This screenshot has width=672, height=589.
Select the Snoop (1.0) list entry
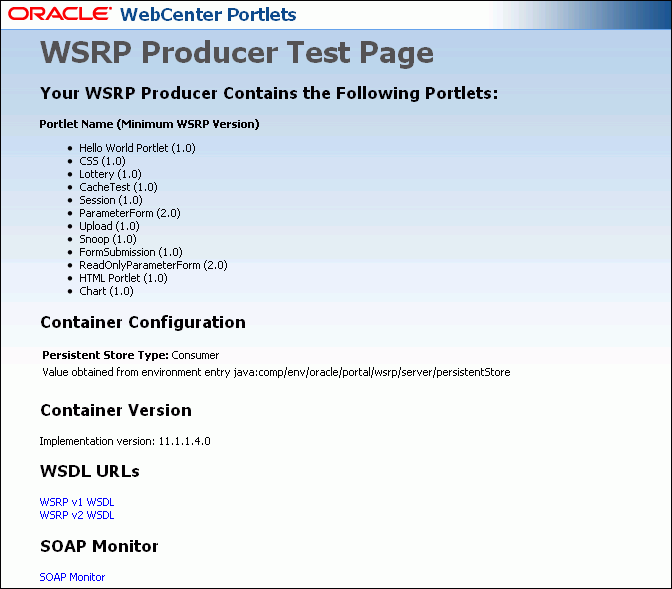coord(108,239)
